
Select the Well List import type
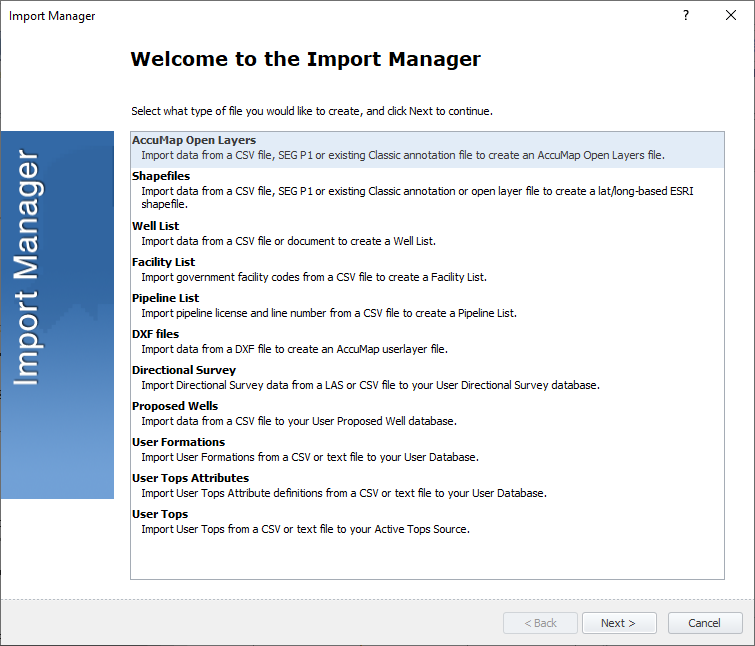tap(156, 226)
